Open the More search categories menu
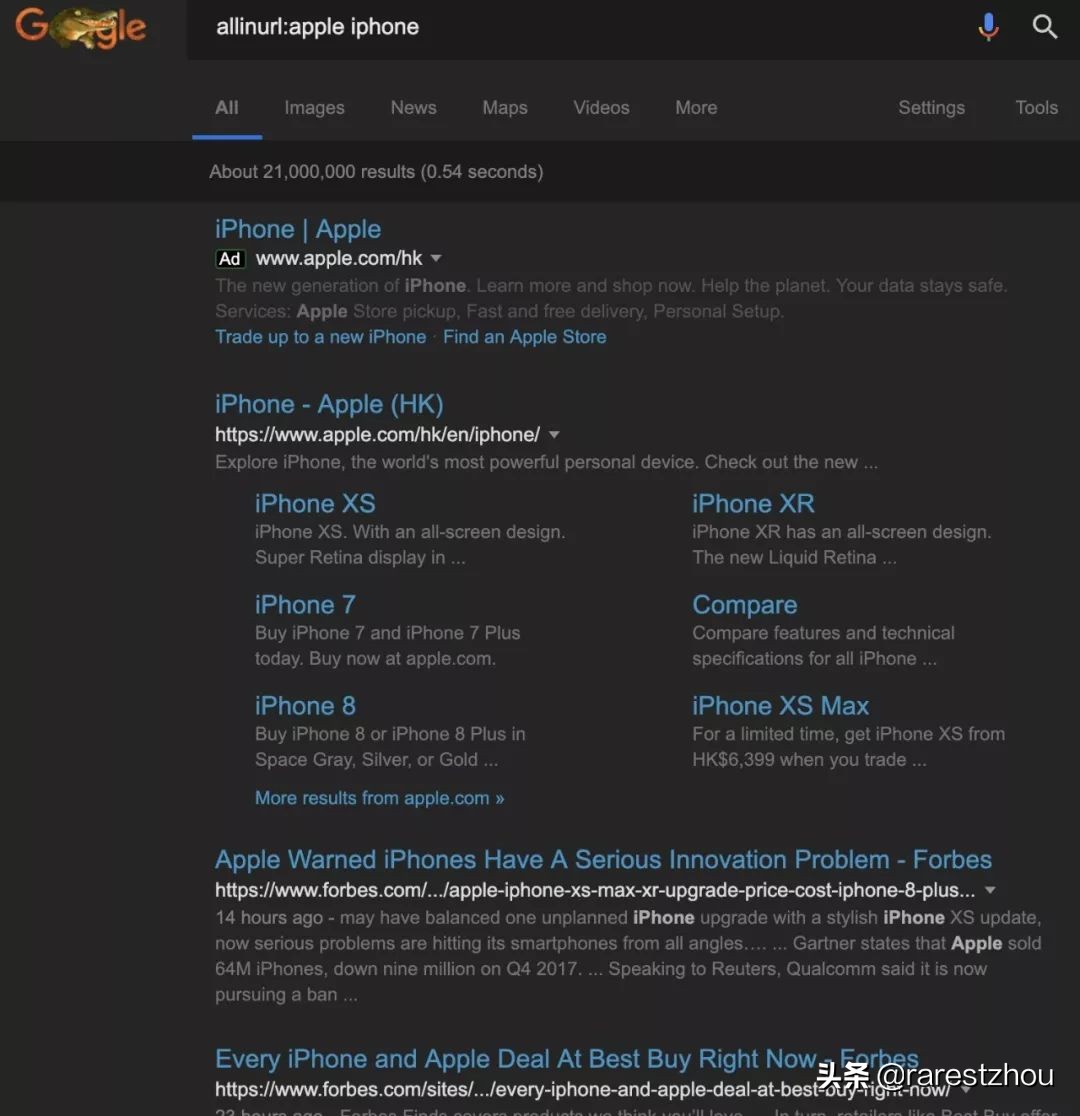1080x1116 pixels. coord(695,107)
